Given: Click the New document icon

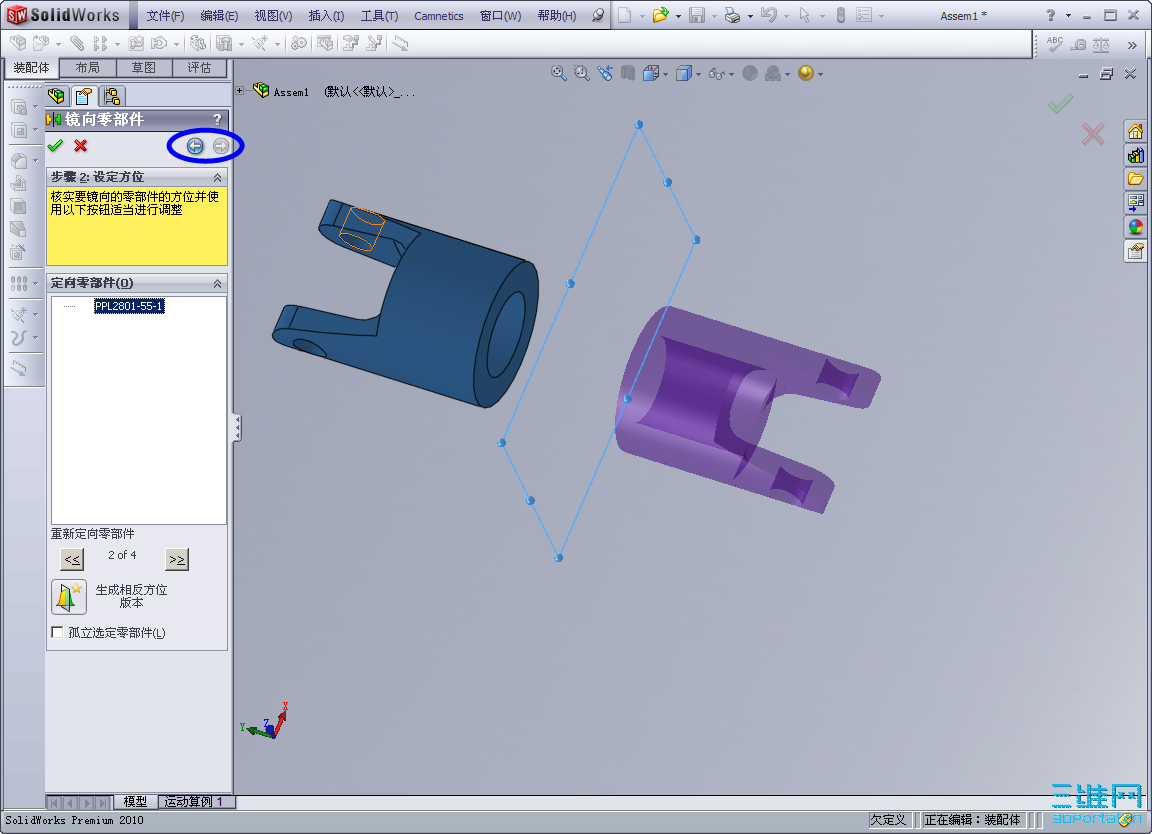Looking at the screenshot, I should [x=624, y=15].
